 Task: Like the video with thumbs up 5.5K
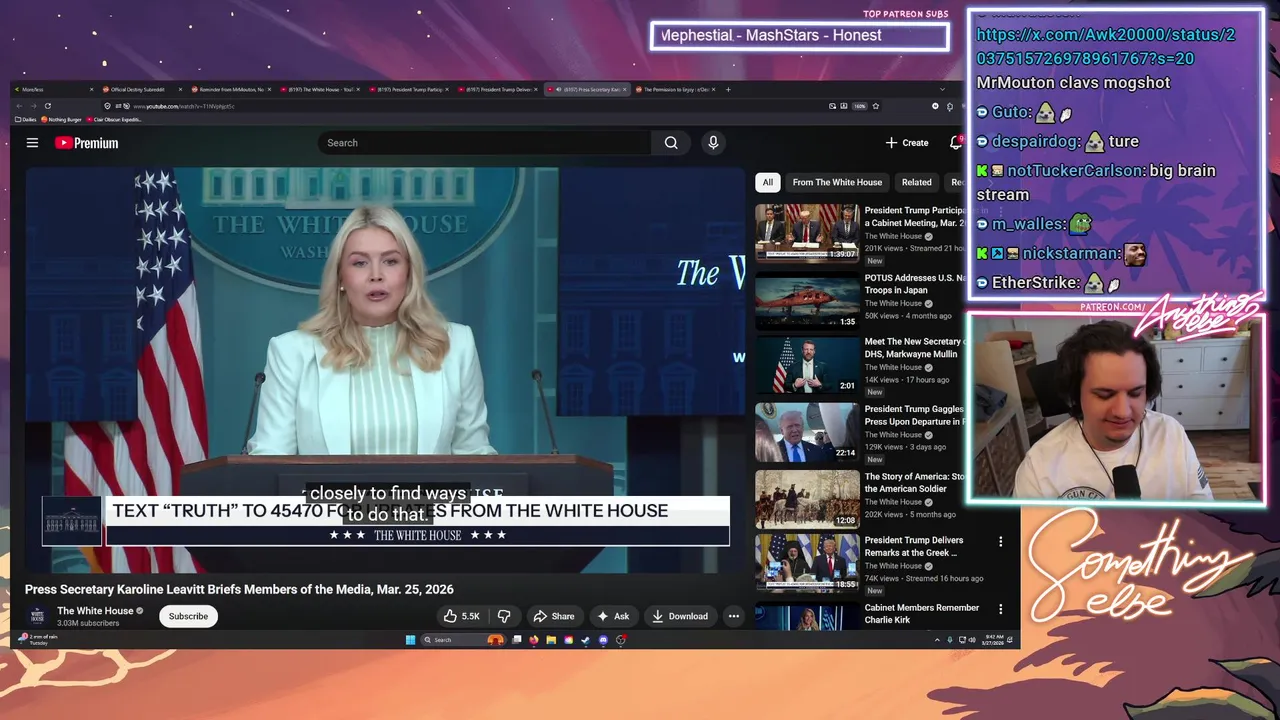tap(461, 616)
